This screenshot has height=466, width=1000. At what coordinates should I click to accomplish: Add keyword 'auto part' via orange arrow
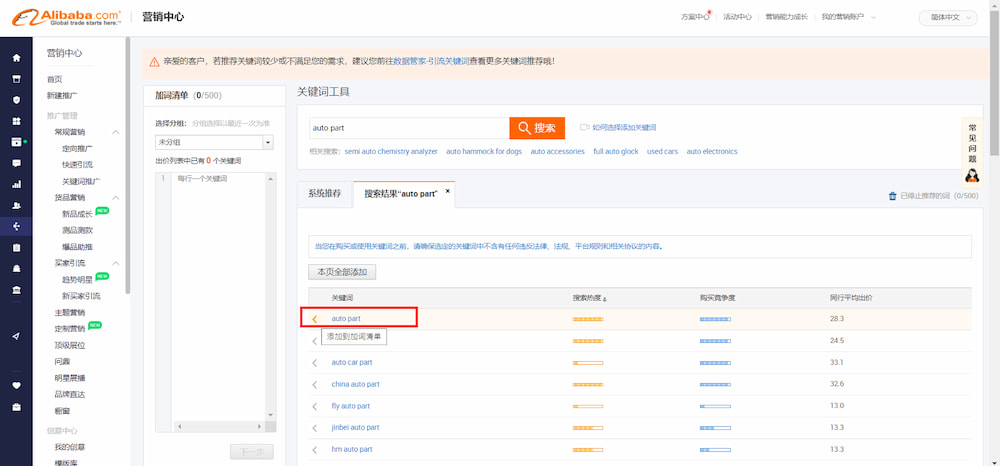[x=314, y=319]
